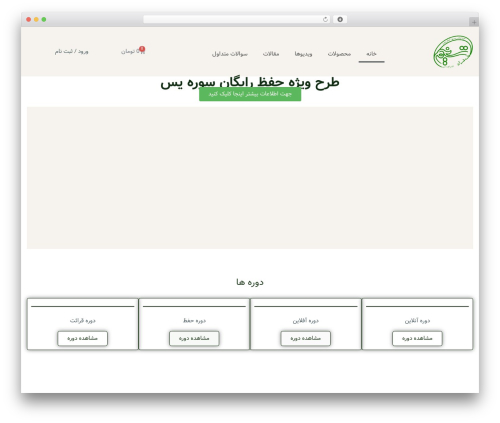
Task: Open the مقالات menu item
Action: [271, 54]
